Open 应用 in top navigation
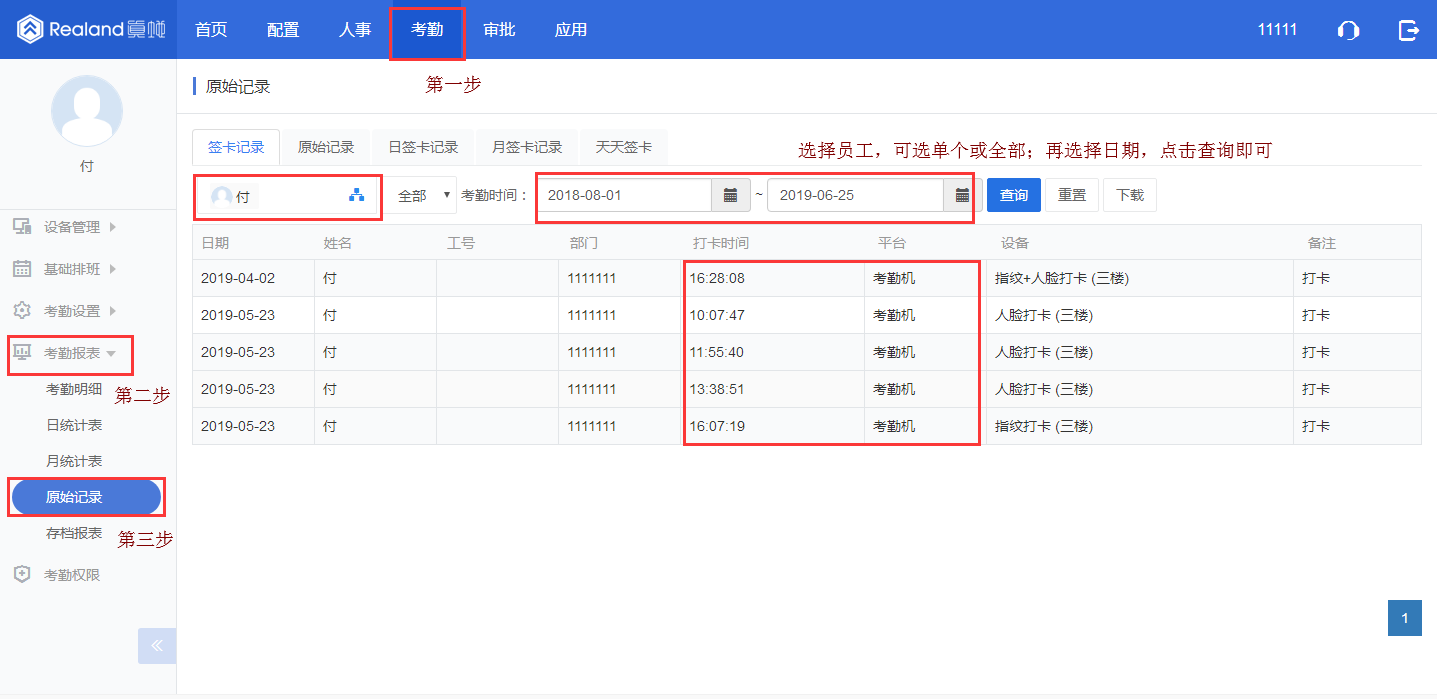The width and height of the screenshot is (1437, 699). 571,30
